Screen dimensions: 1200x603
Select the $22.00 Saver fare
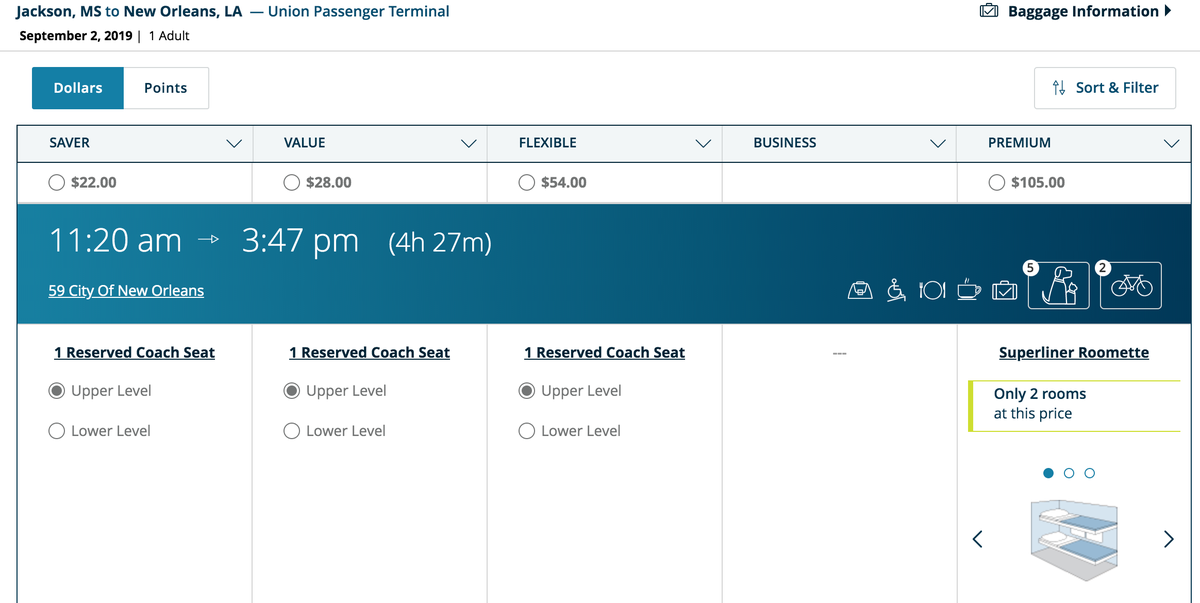tap(57, 182)
